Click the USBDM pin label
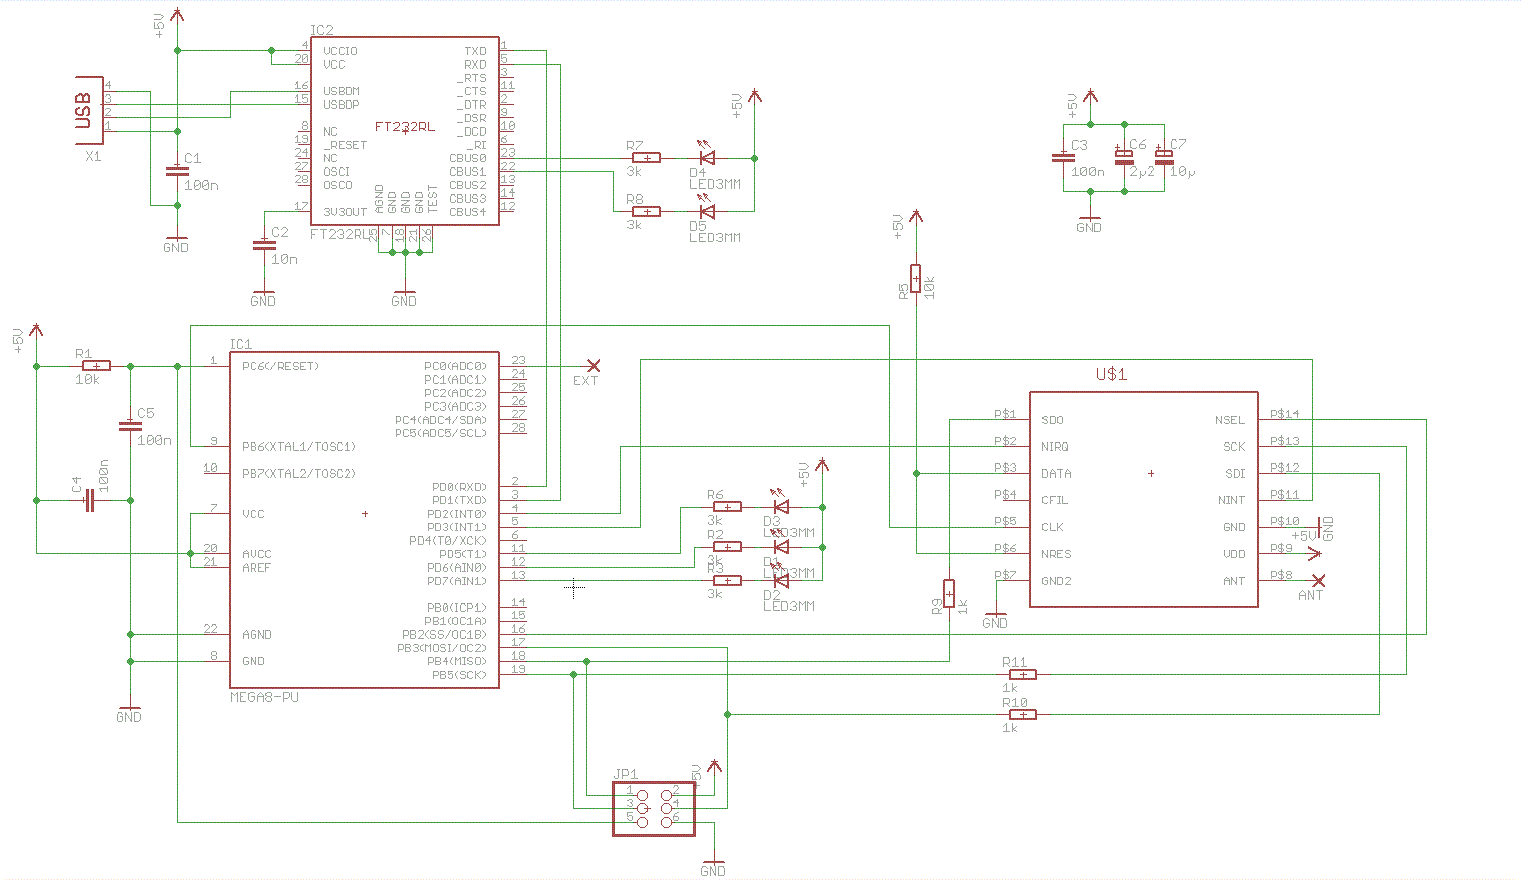The width and height of the screenshot is (1522, 880). [x=341, y=91]
